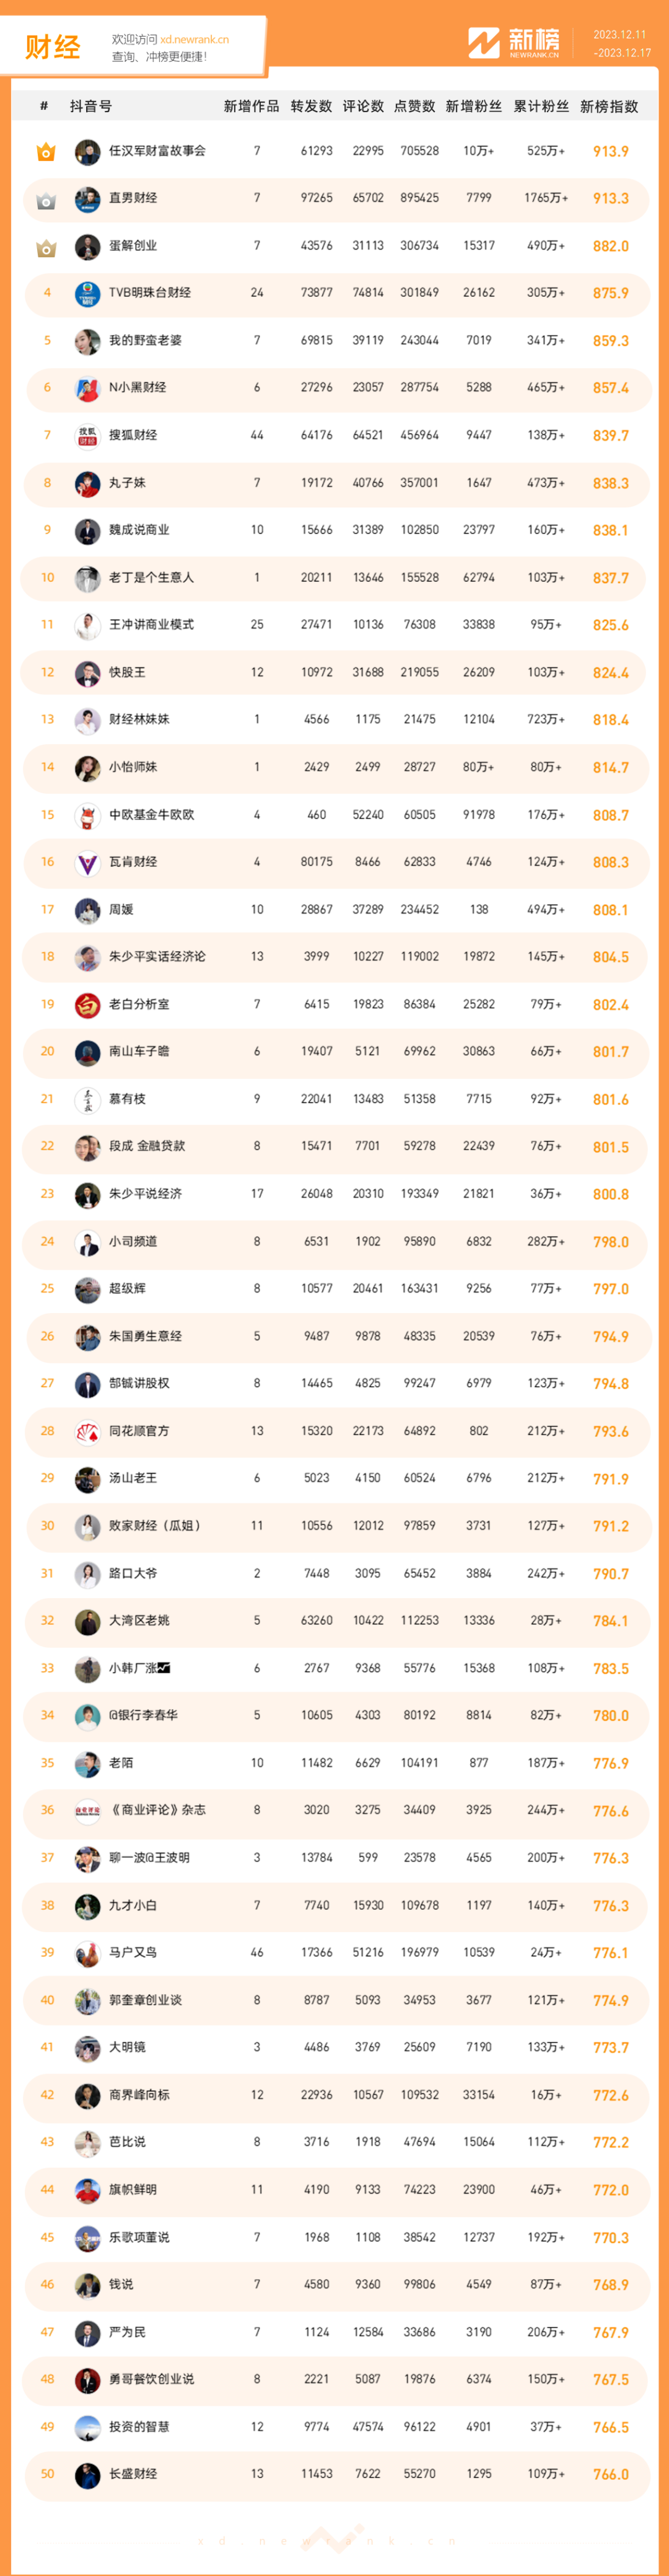Click the bronze crown rank-three icon
The image size is (669, 2576).
coord(46,247)
